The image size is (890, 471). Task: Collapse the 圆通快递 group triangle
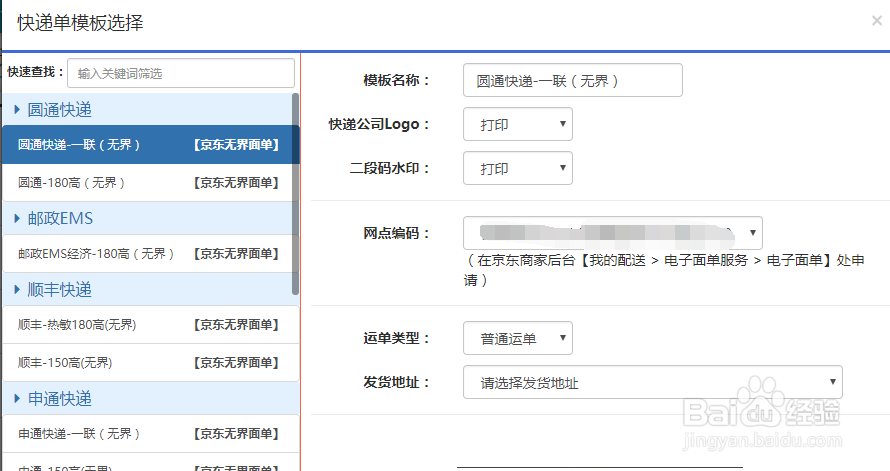[x=17, y=110]
